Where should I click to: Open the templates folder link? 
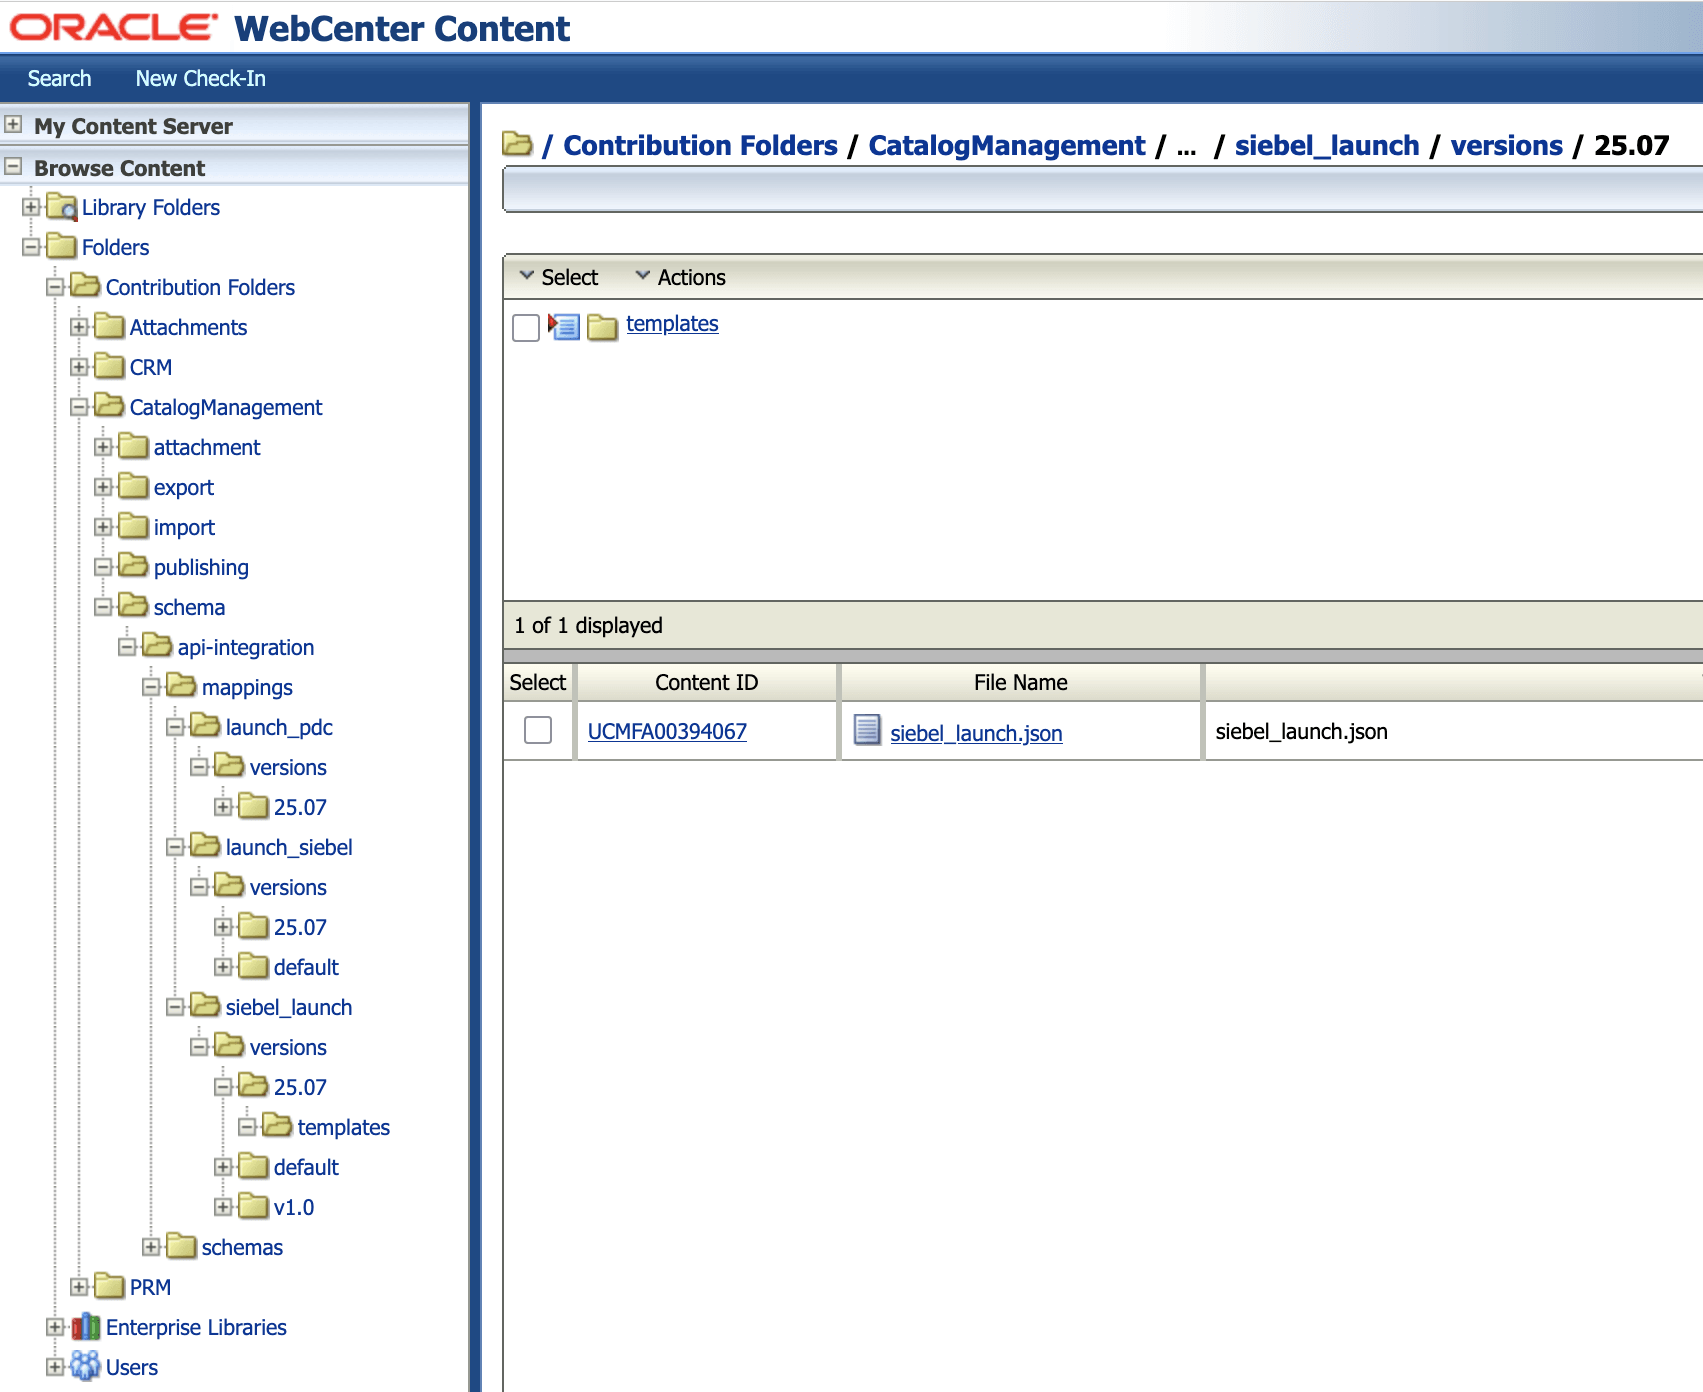point(672,324)
